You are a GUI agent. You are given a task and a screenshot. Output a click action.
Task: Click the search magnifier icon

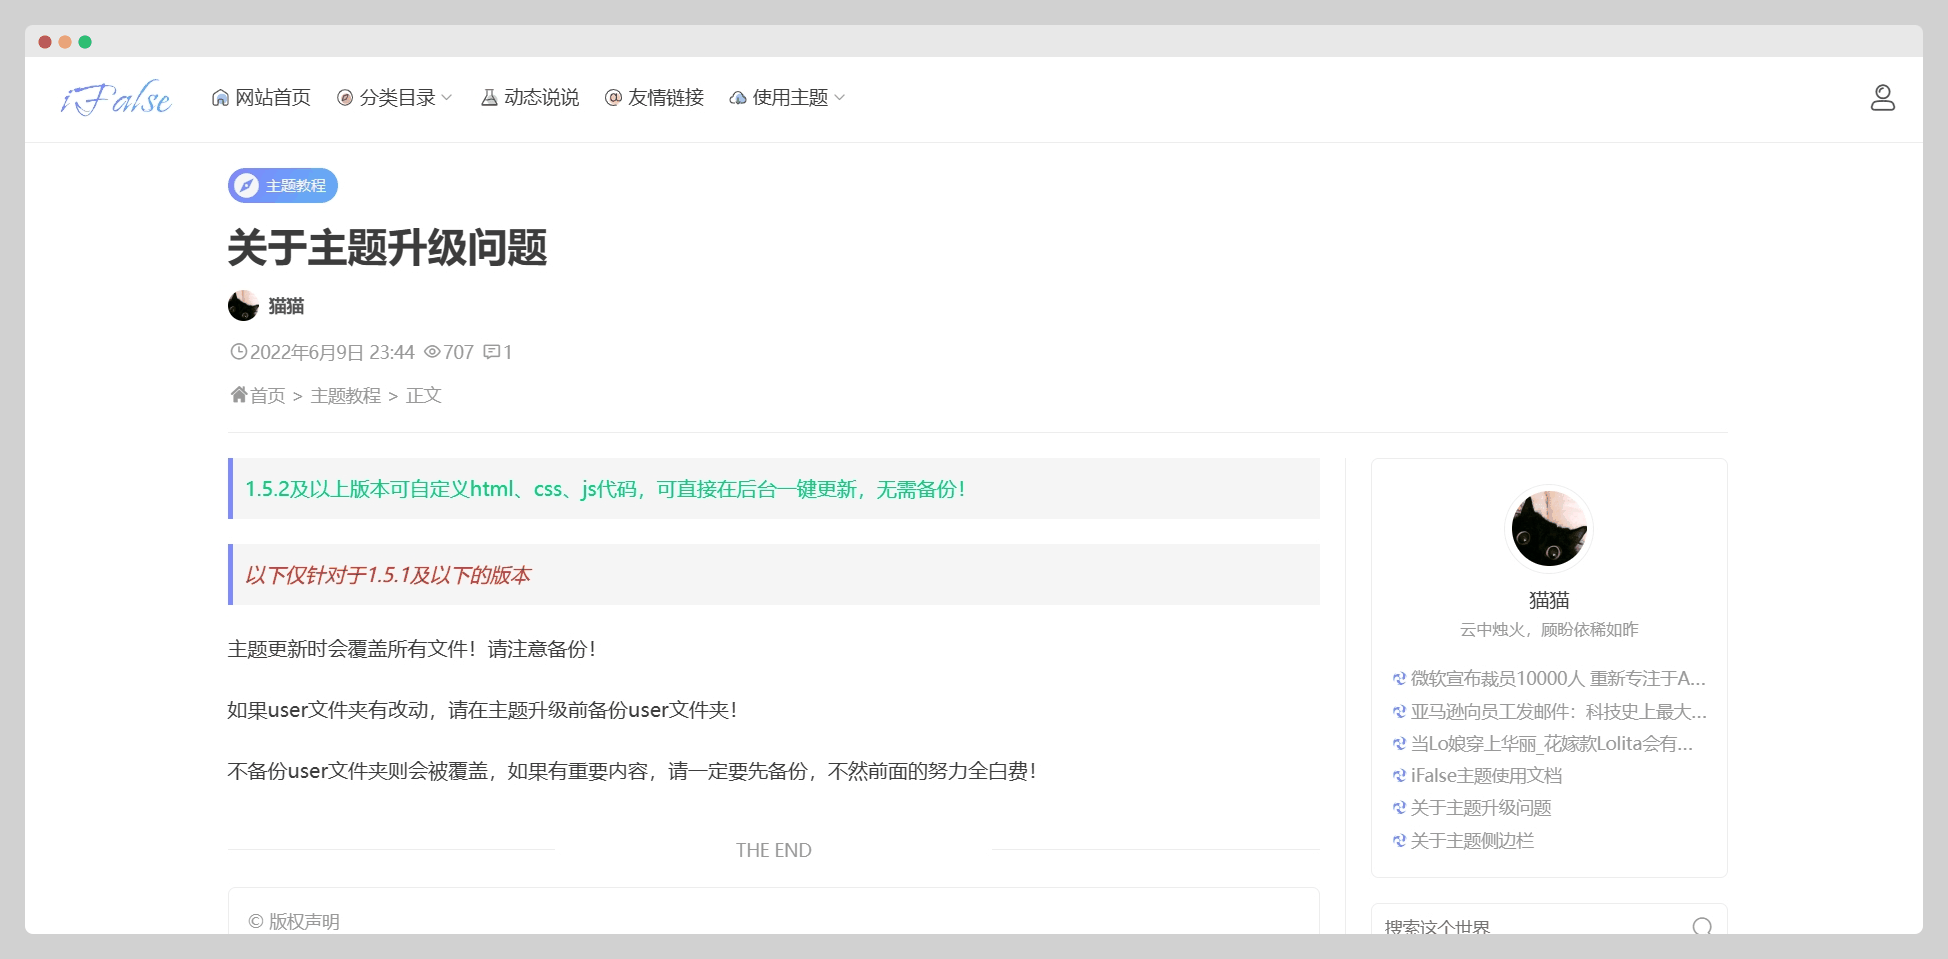pos(1701,927)
